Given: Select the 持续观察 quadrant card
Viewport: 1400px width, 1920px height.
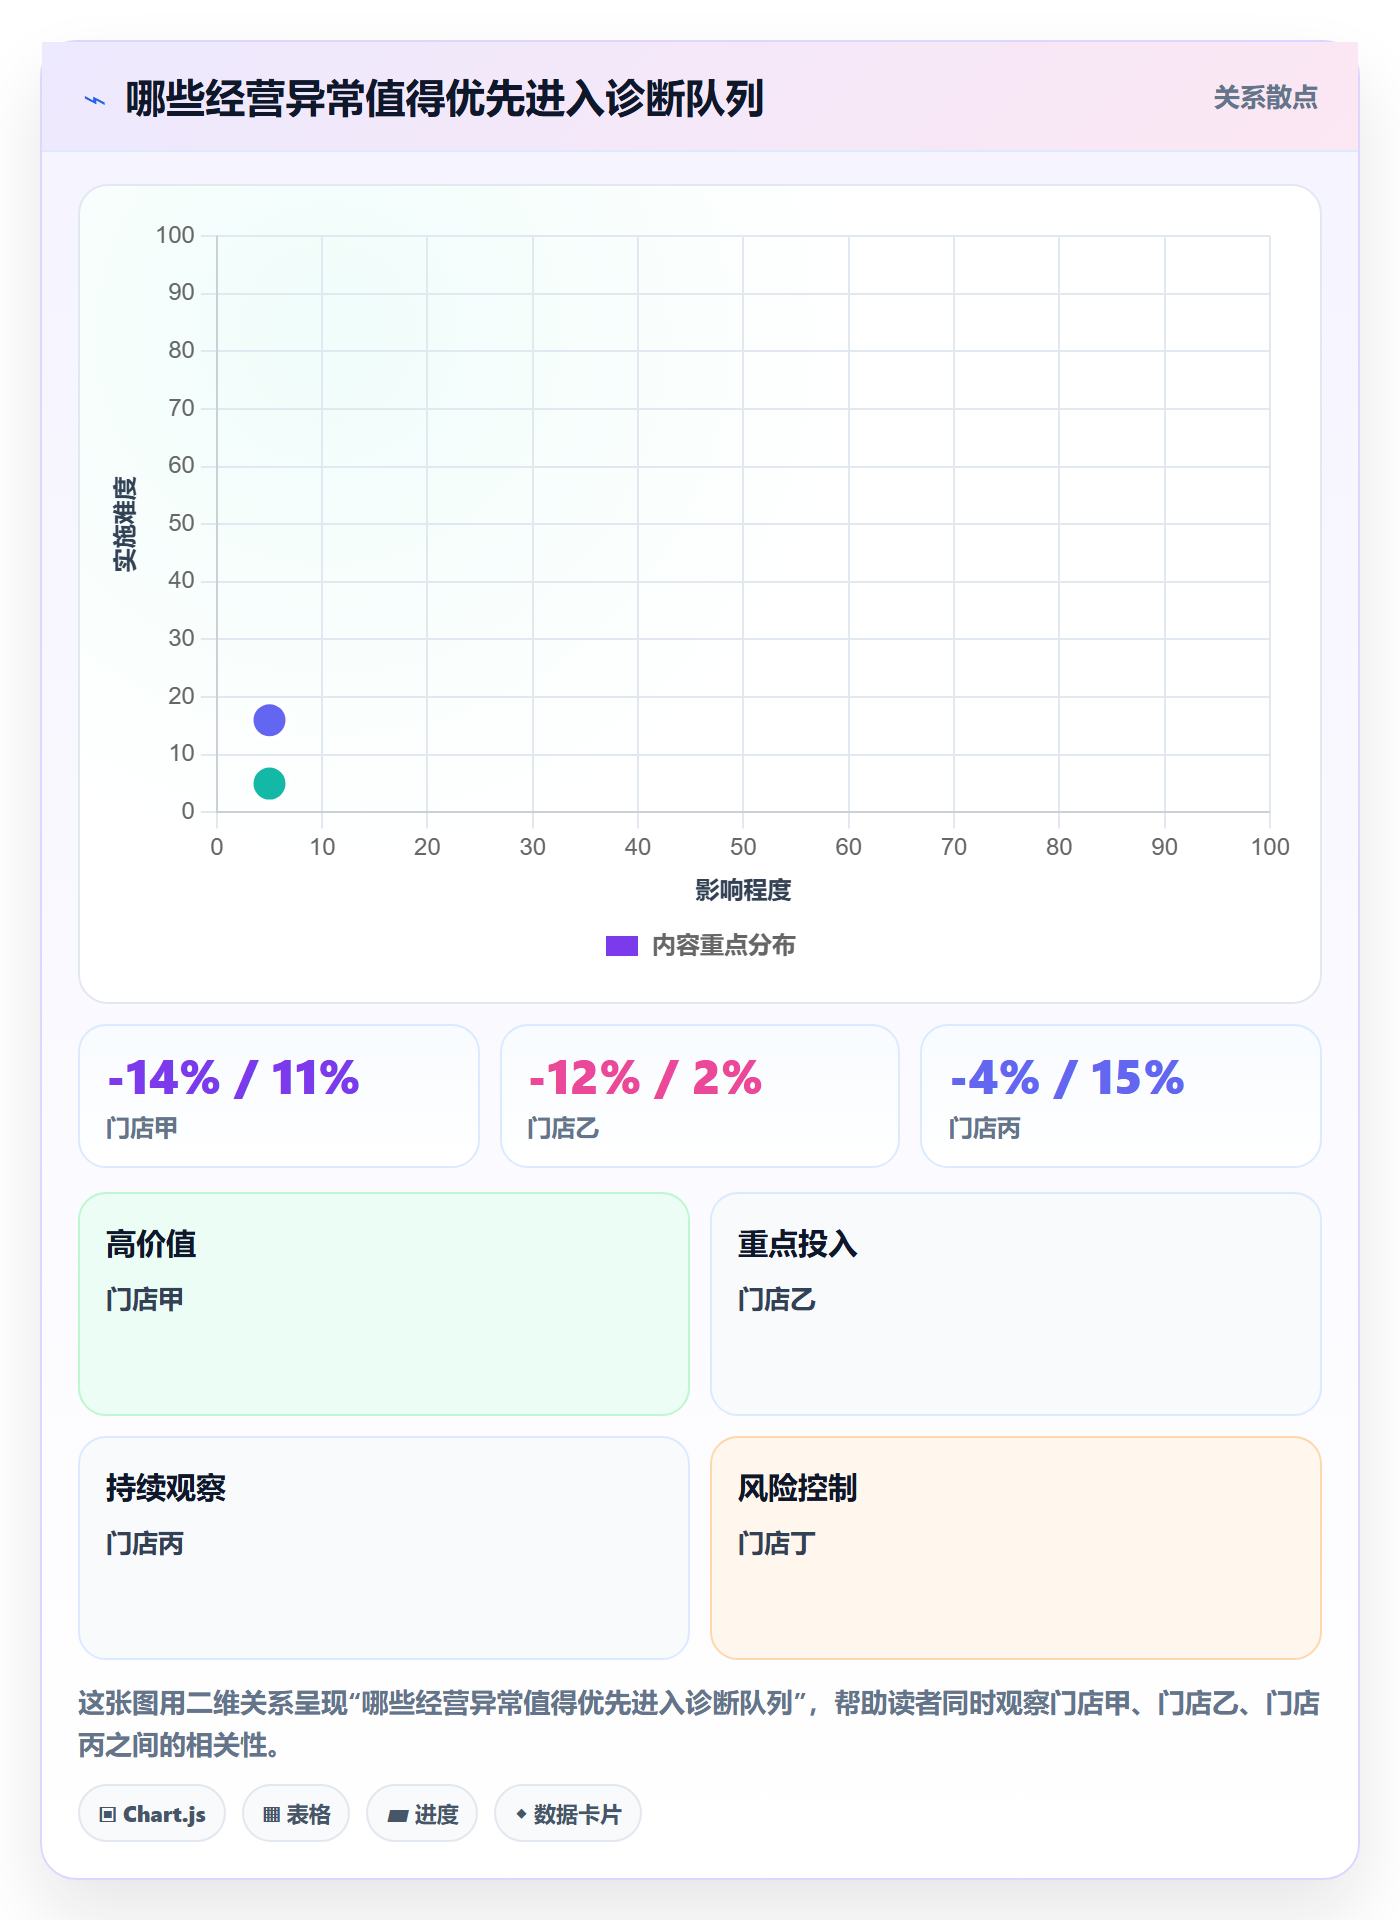Looking at the screenshot, I should (384, 1548).
